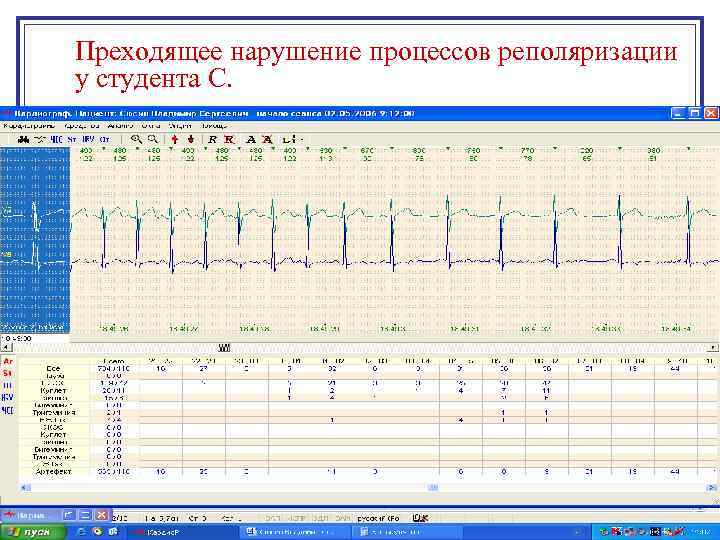Click the quick launch browser icon
This screenshot has height=540, width=720.
pyautogui.click(x=83, y=532)
